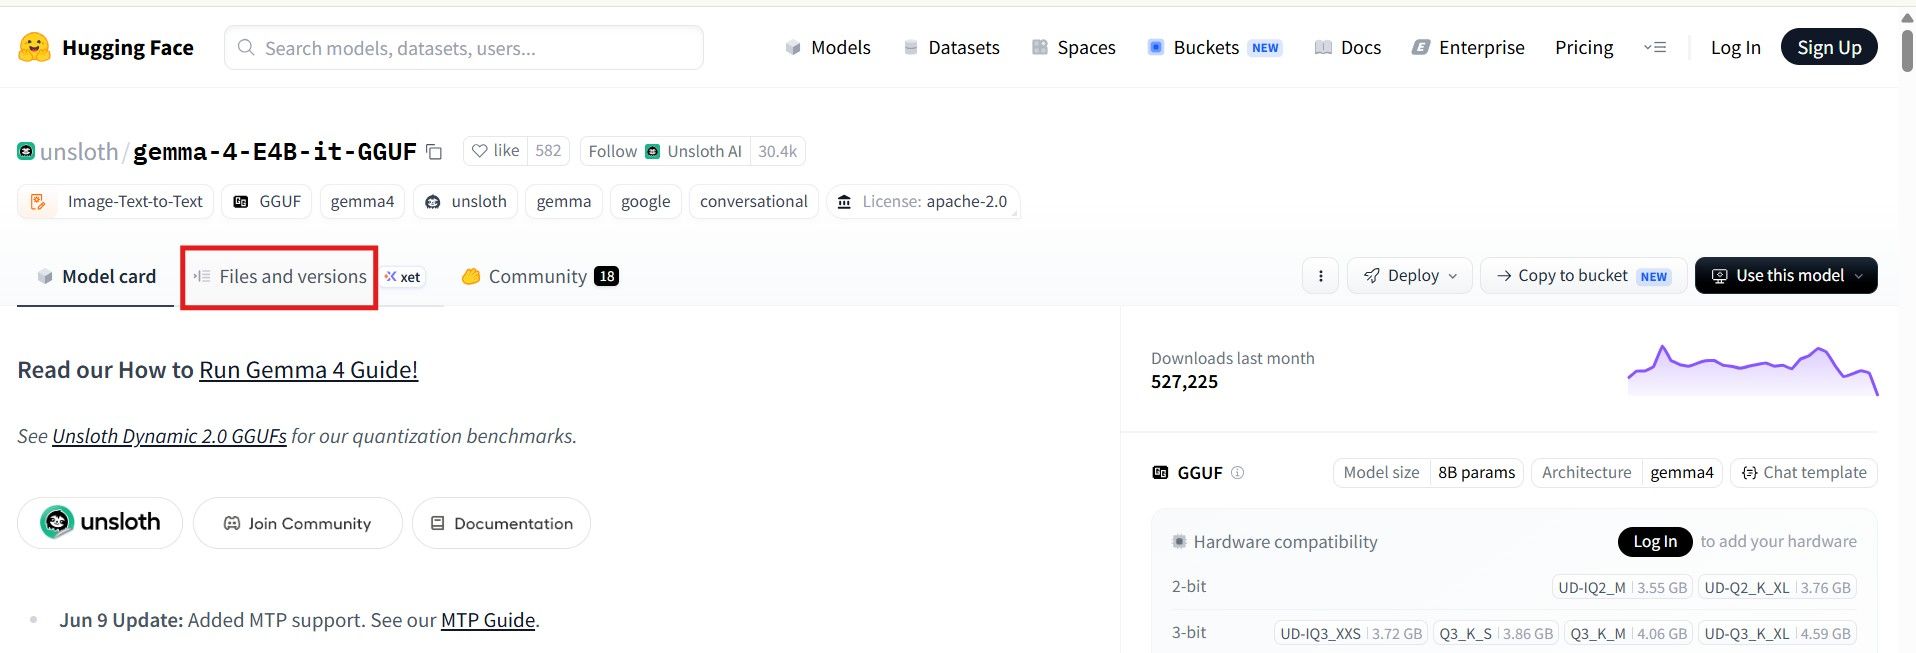Select the UD-Q3_K_XL 4.59 GB quantization
The width and height of the screenshot is (1916, 653).
click(x=1777, y=633)
